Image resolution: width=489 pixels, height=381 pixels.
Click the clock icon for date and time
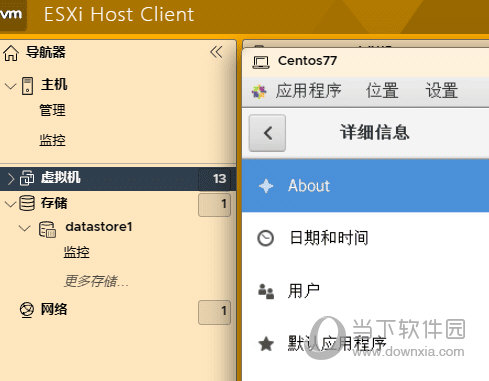pos(266,238)
